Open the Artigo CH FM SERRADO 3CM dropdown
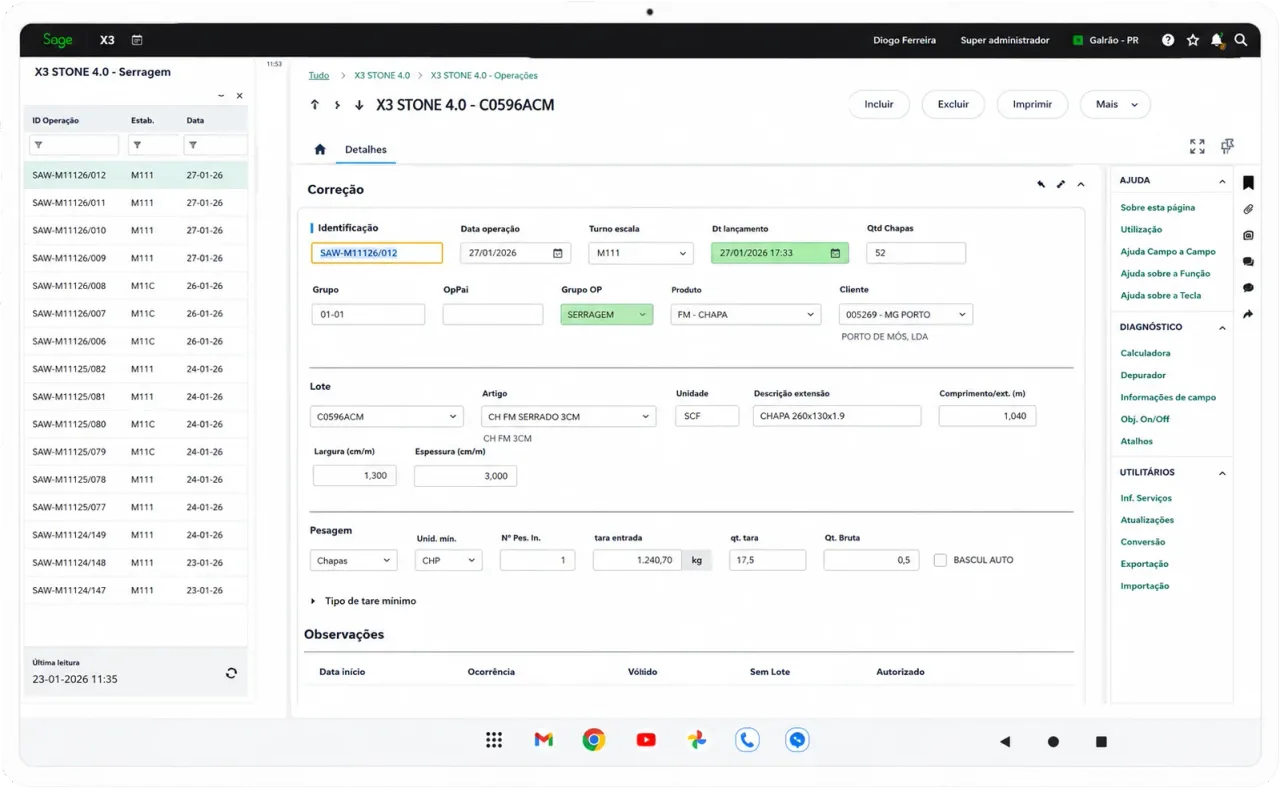Image resolution: width=1280 pixels, height=788 pixels. [569, 416]
